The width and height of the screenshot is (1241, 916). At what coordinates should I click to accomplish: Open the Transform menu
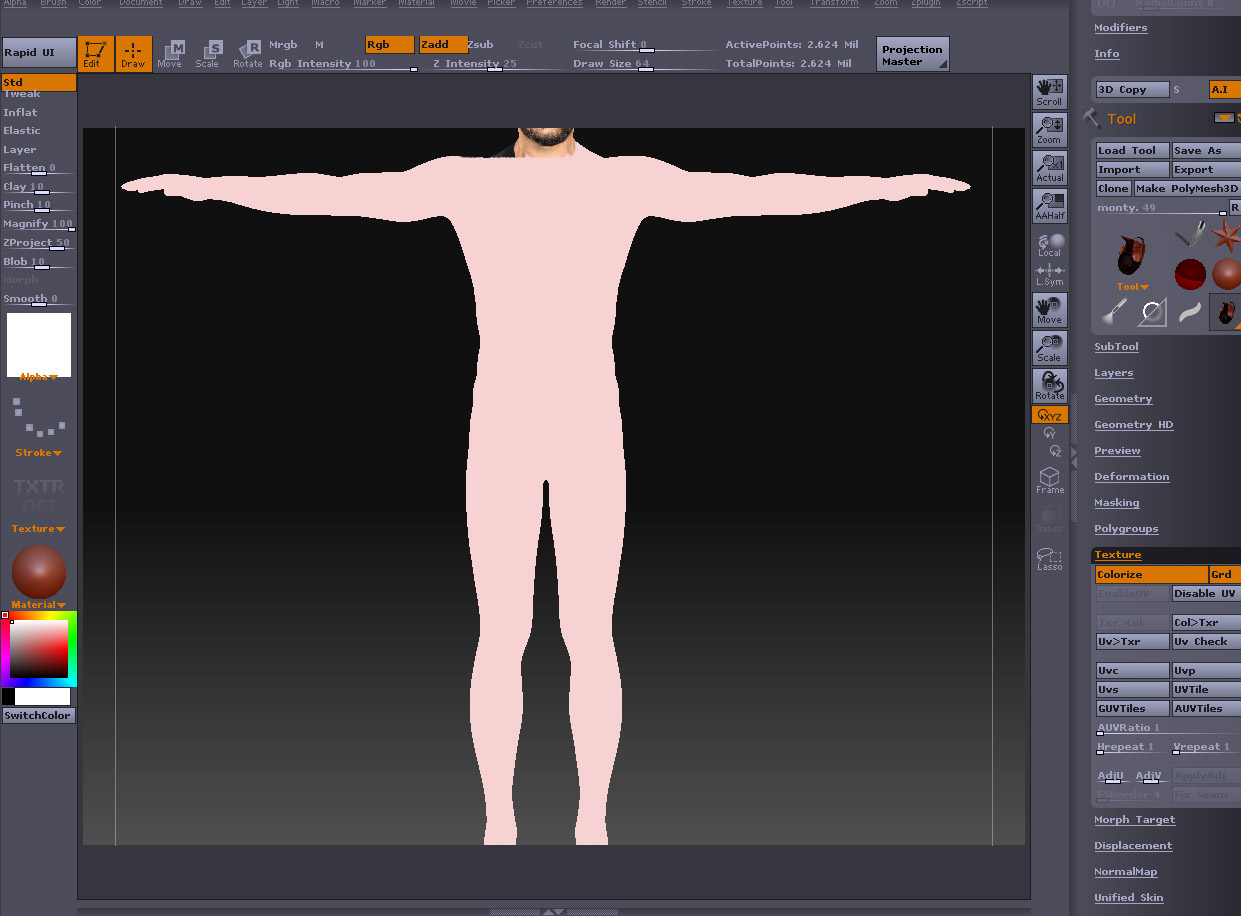coord(834,3)
